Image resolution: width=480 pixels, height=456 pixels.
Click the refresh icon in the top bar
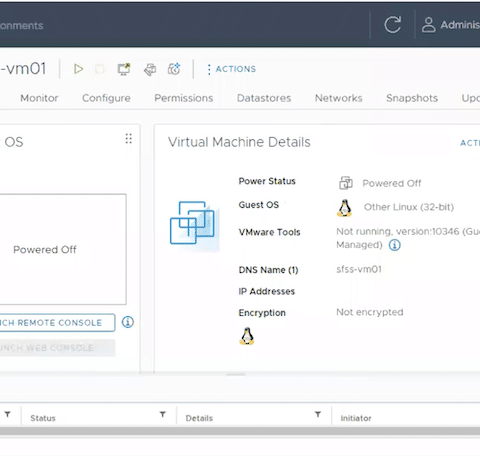pyautogui.click(x=392, y=25)
